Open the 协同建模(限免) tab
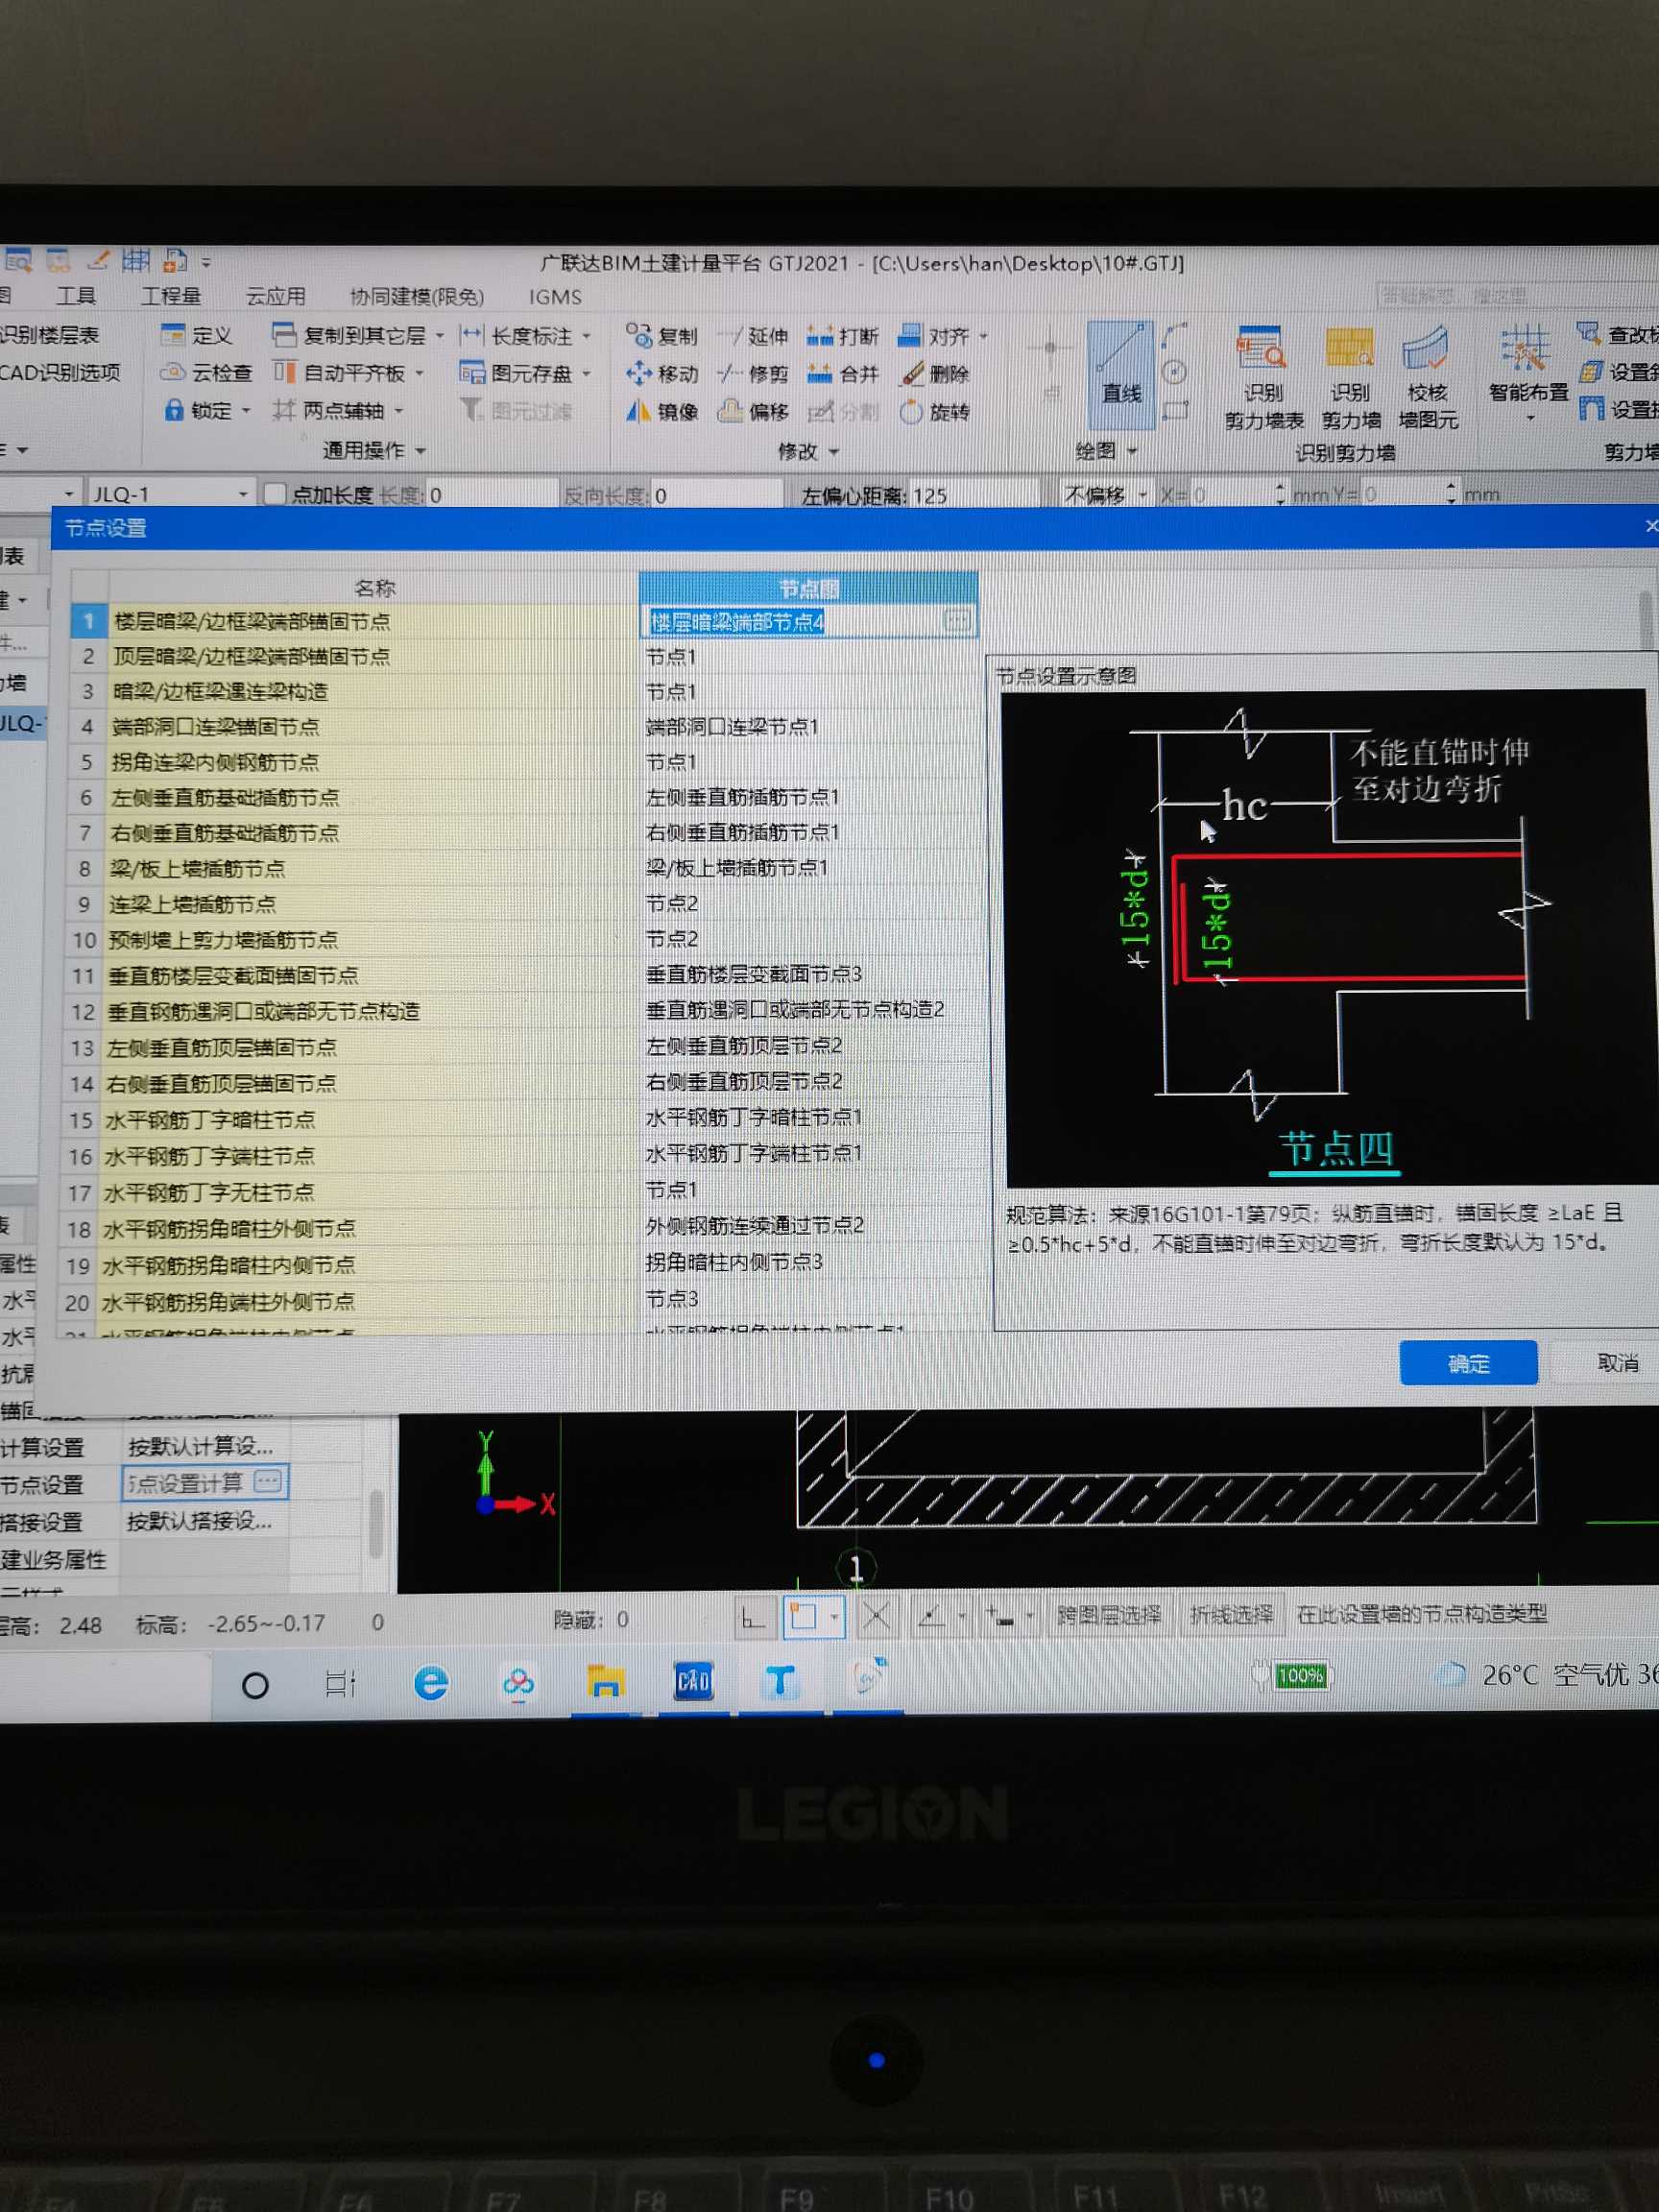This screenshot has height=2212, width=1659. coord(416,297)
